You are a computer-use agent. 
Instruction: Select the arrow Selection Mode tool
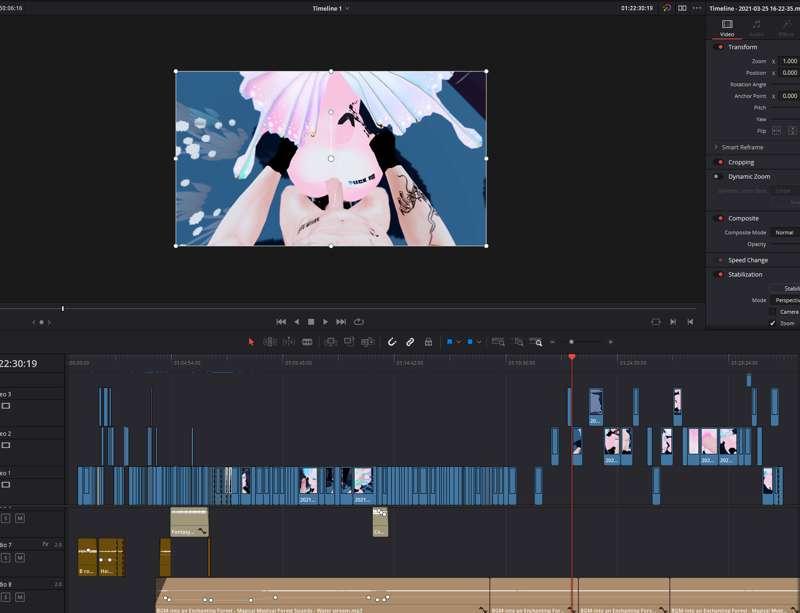[x=251, y=342]
